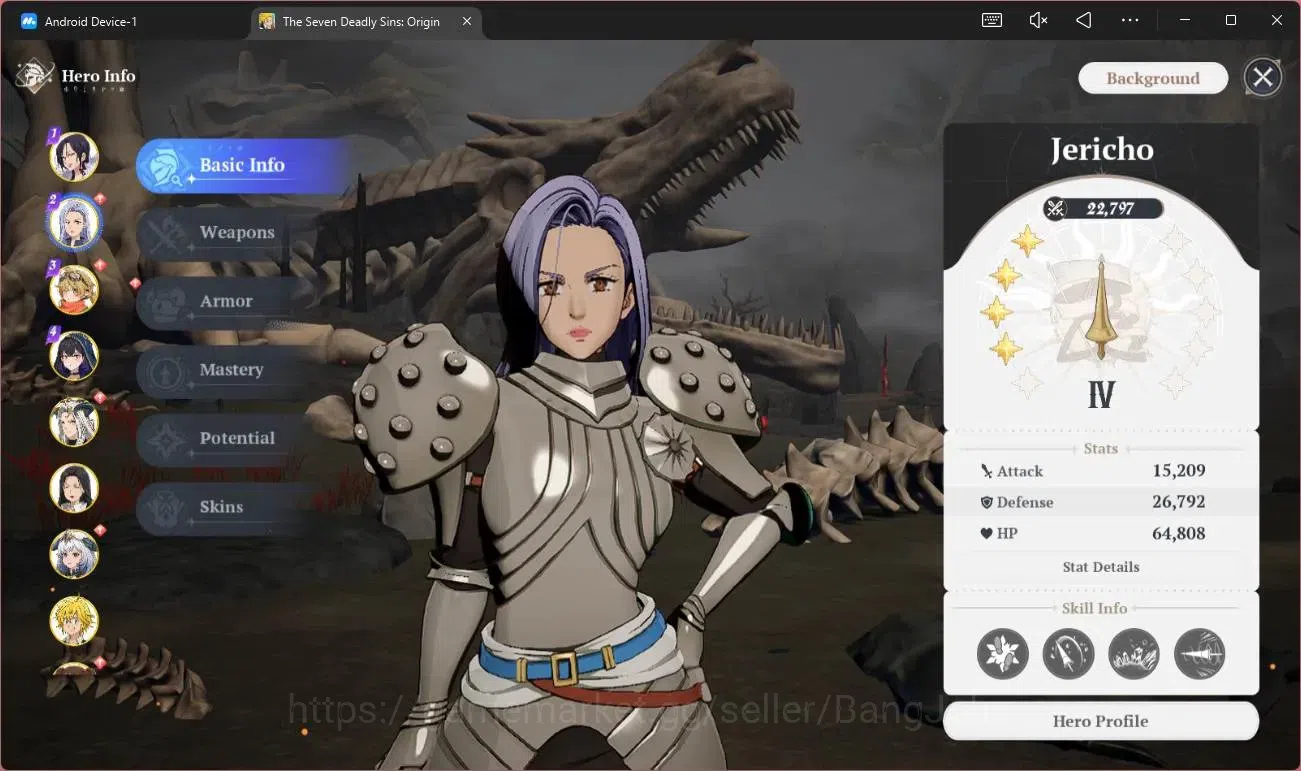The image size is (1301, 771).
Task: Click the Defense stat value 26,792
Action: [x=1178, y=502]
